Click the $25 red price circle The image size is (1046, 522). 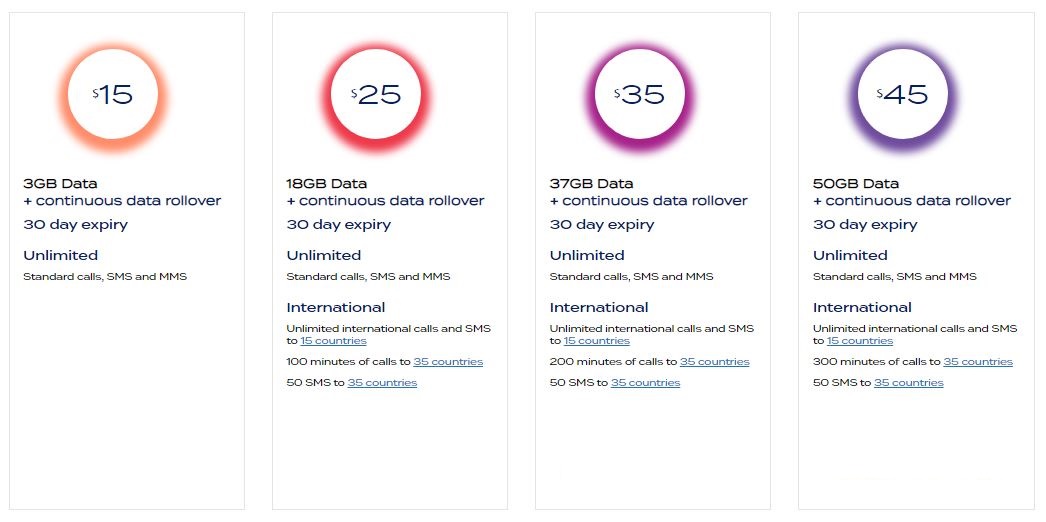tap(378, 95)
